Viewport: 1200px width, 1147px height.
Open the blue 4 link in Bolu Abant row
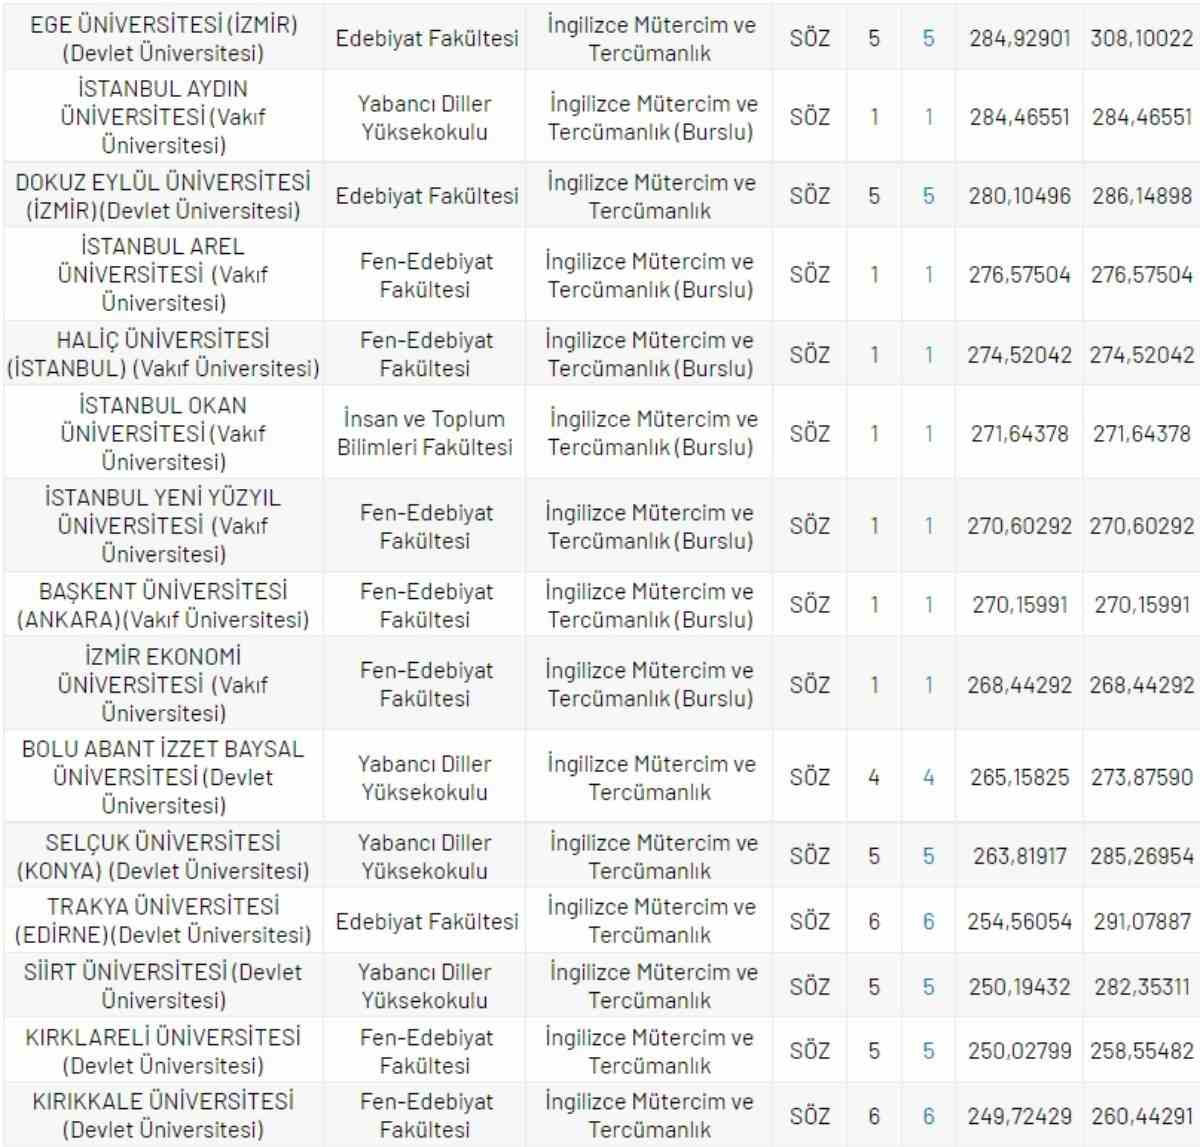coord(928,777)
